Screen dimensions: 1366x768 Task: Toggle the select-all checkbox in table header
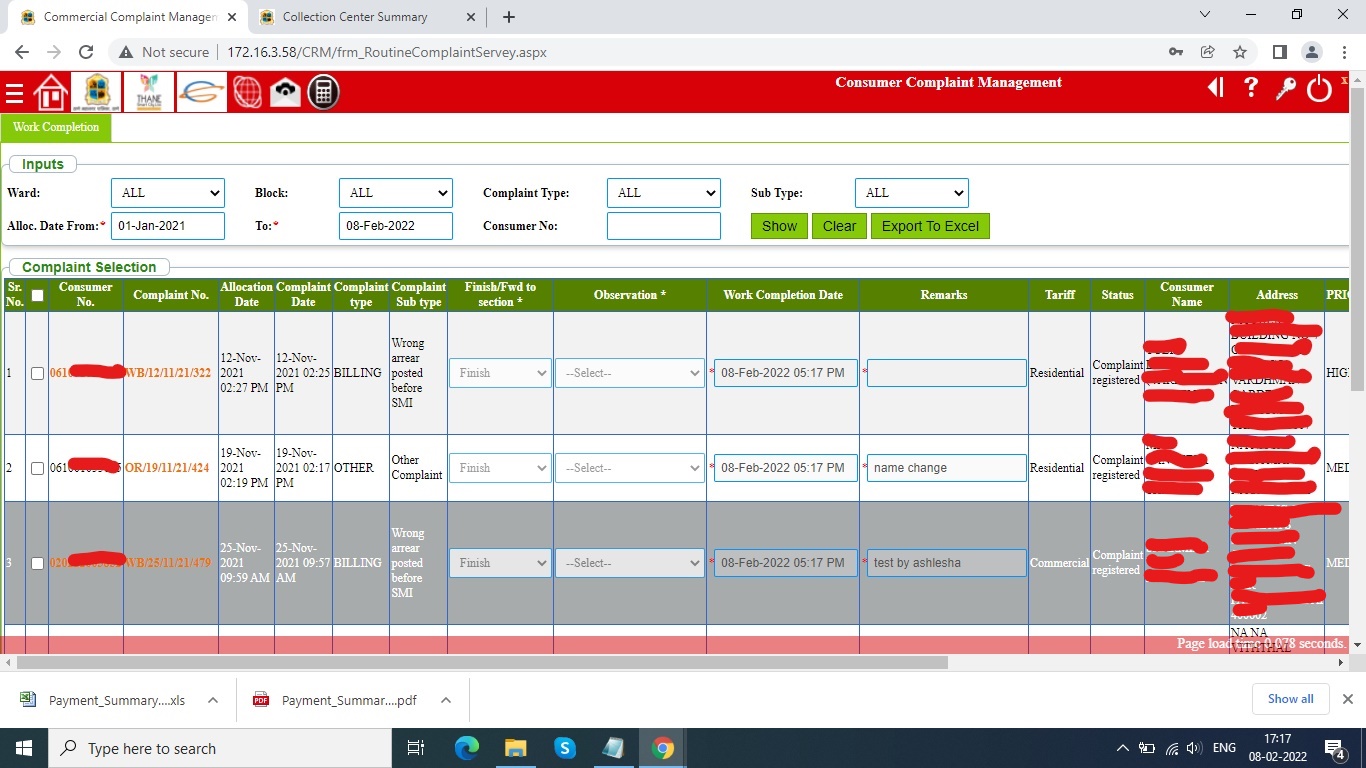point(37,295)
